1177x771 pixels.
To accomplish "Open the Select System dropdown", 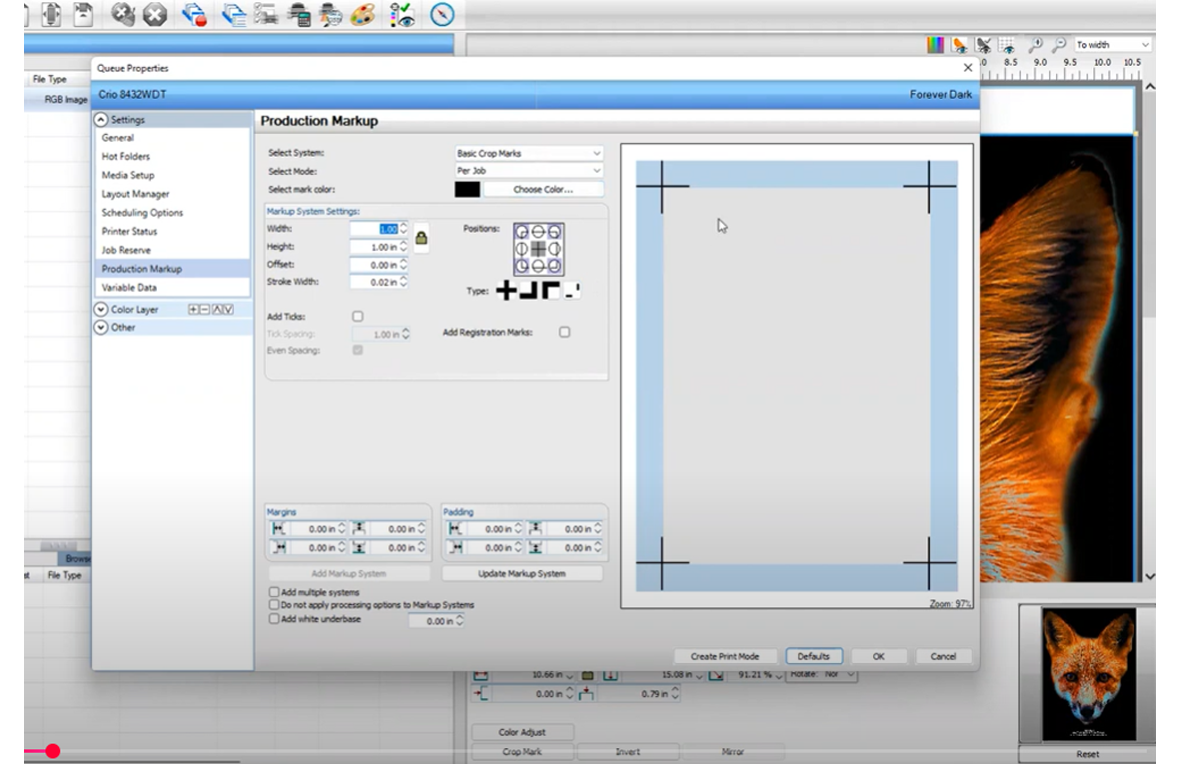I will 529,153.
